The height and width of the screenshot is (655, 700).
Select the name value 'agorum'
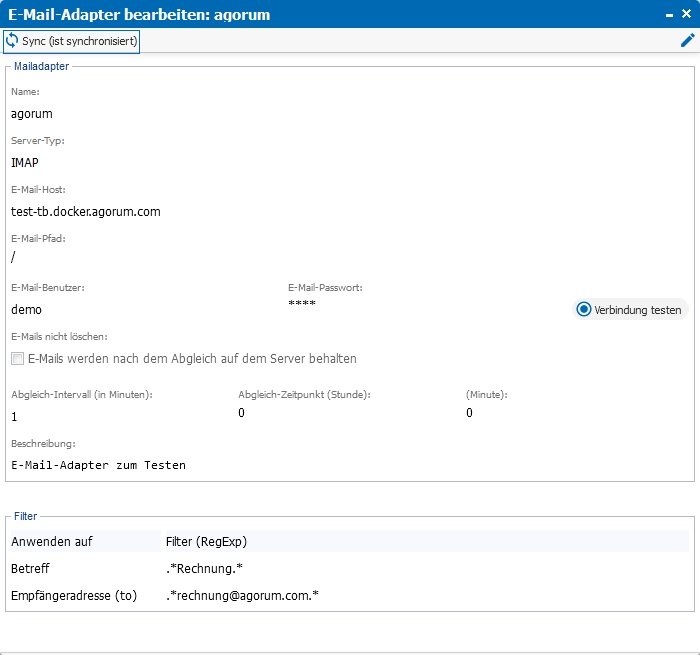click(x=32, y=114)
